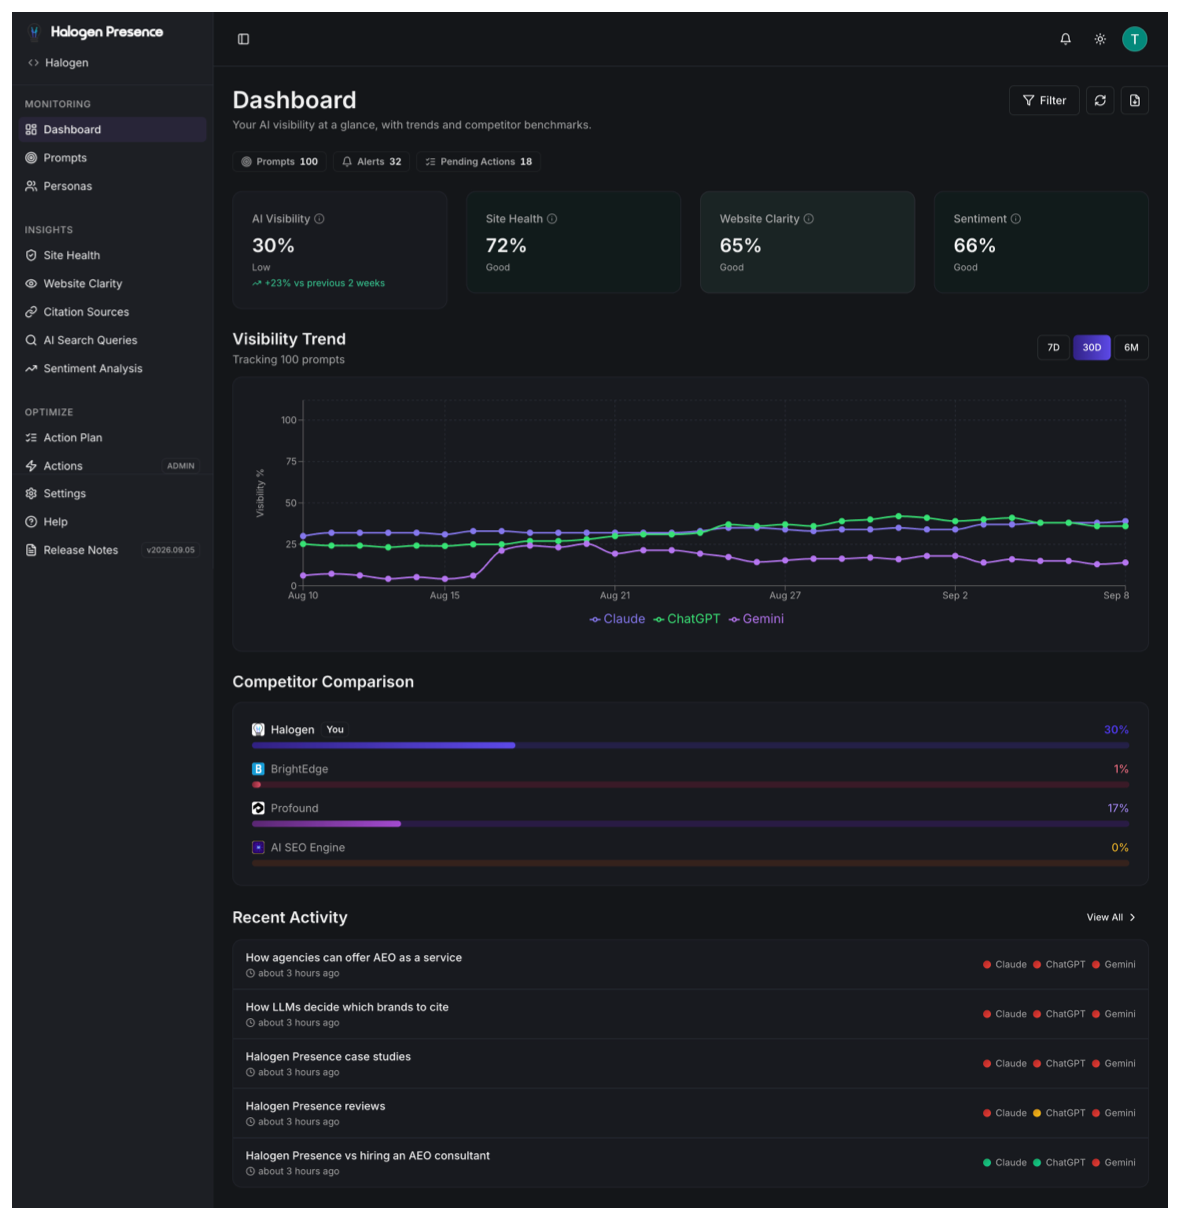Open the Website Clarity 65% card
This screenshot has width=1180, height=1220.
(807, 242)
